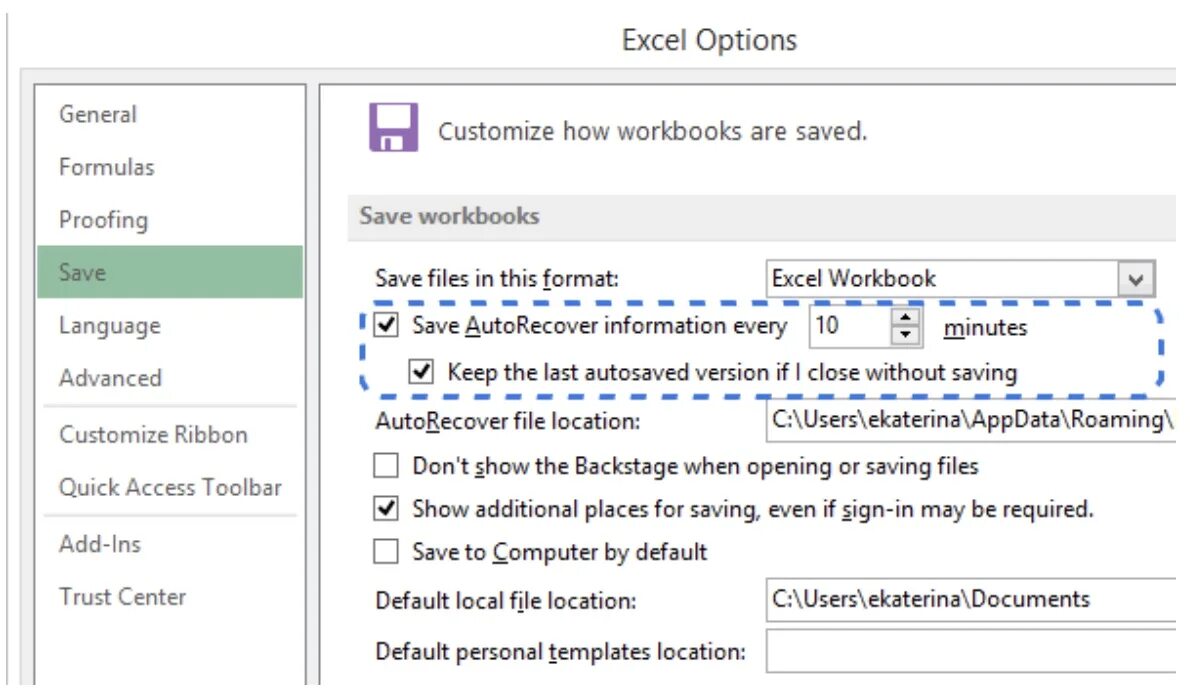Decrease AutoRecover minutes with down arrow
The image size is (1190, 692).
(905, 334)
